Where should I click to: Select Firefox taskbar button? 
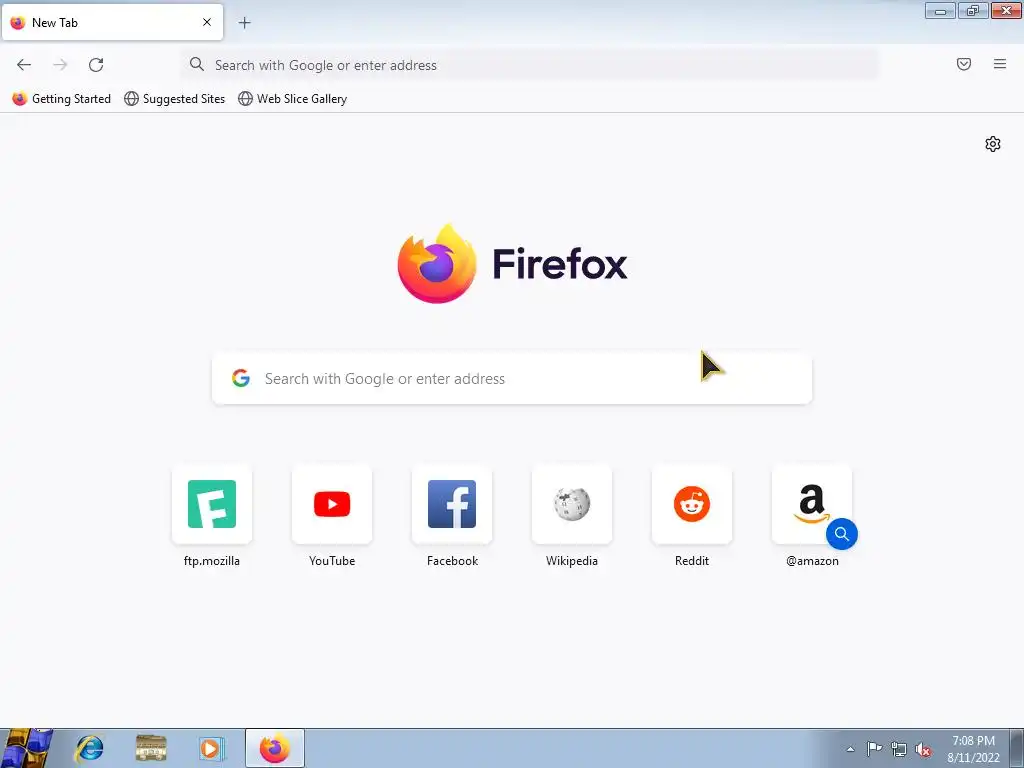point(275,748)
